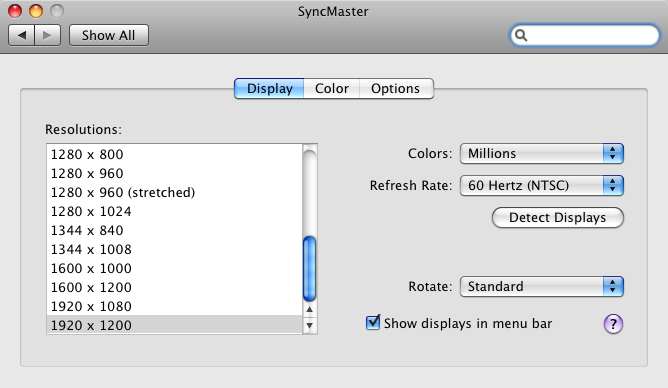The image size is (668, 388).
Task: Click the back navigation arrow
Action: [22, 35]
